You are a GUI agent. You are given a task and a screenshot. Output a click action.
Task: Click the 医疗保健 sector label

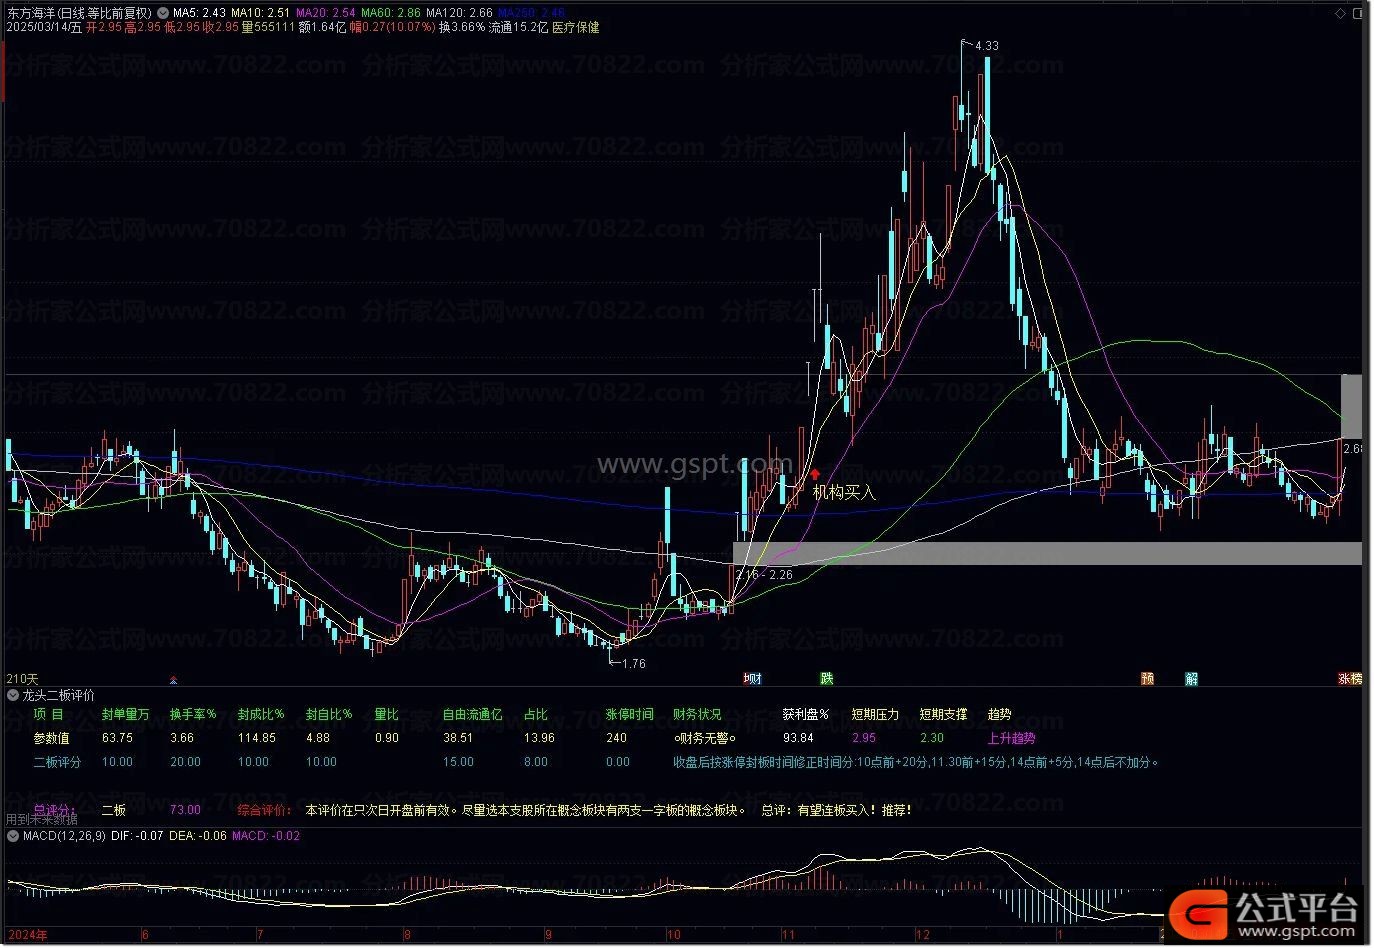(576, 28)
